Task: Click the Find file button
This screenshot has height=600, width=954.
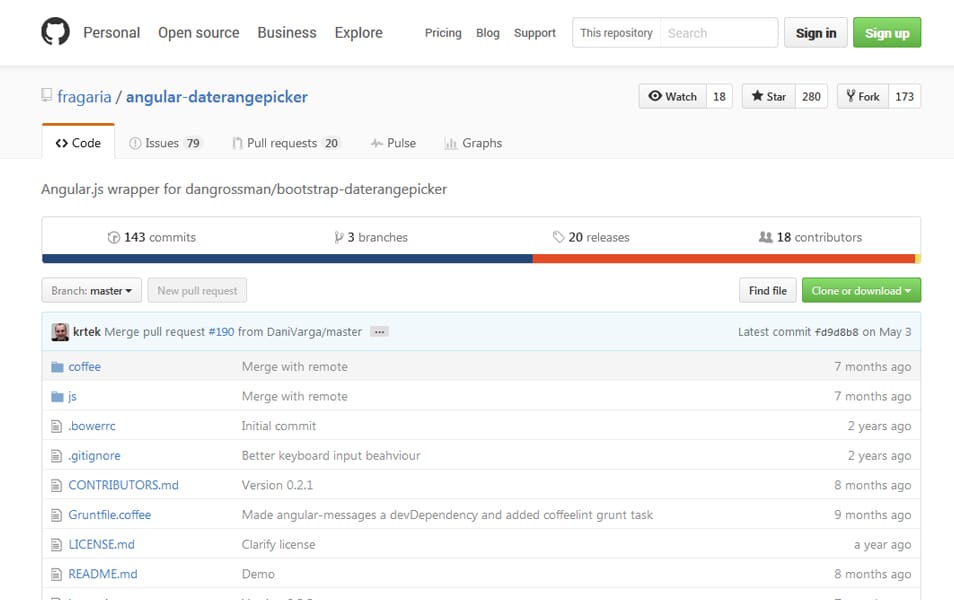Action: 767,290
